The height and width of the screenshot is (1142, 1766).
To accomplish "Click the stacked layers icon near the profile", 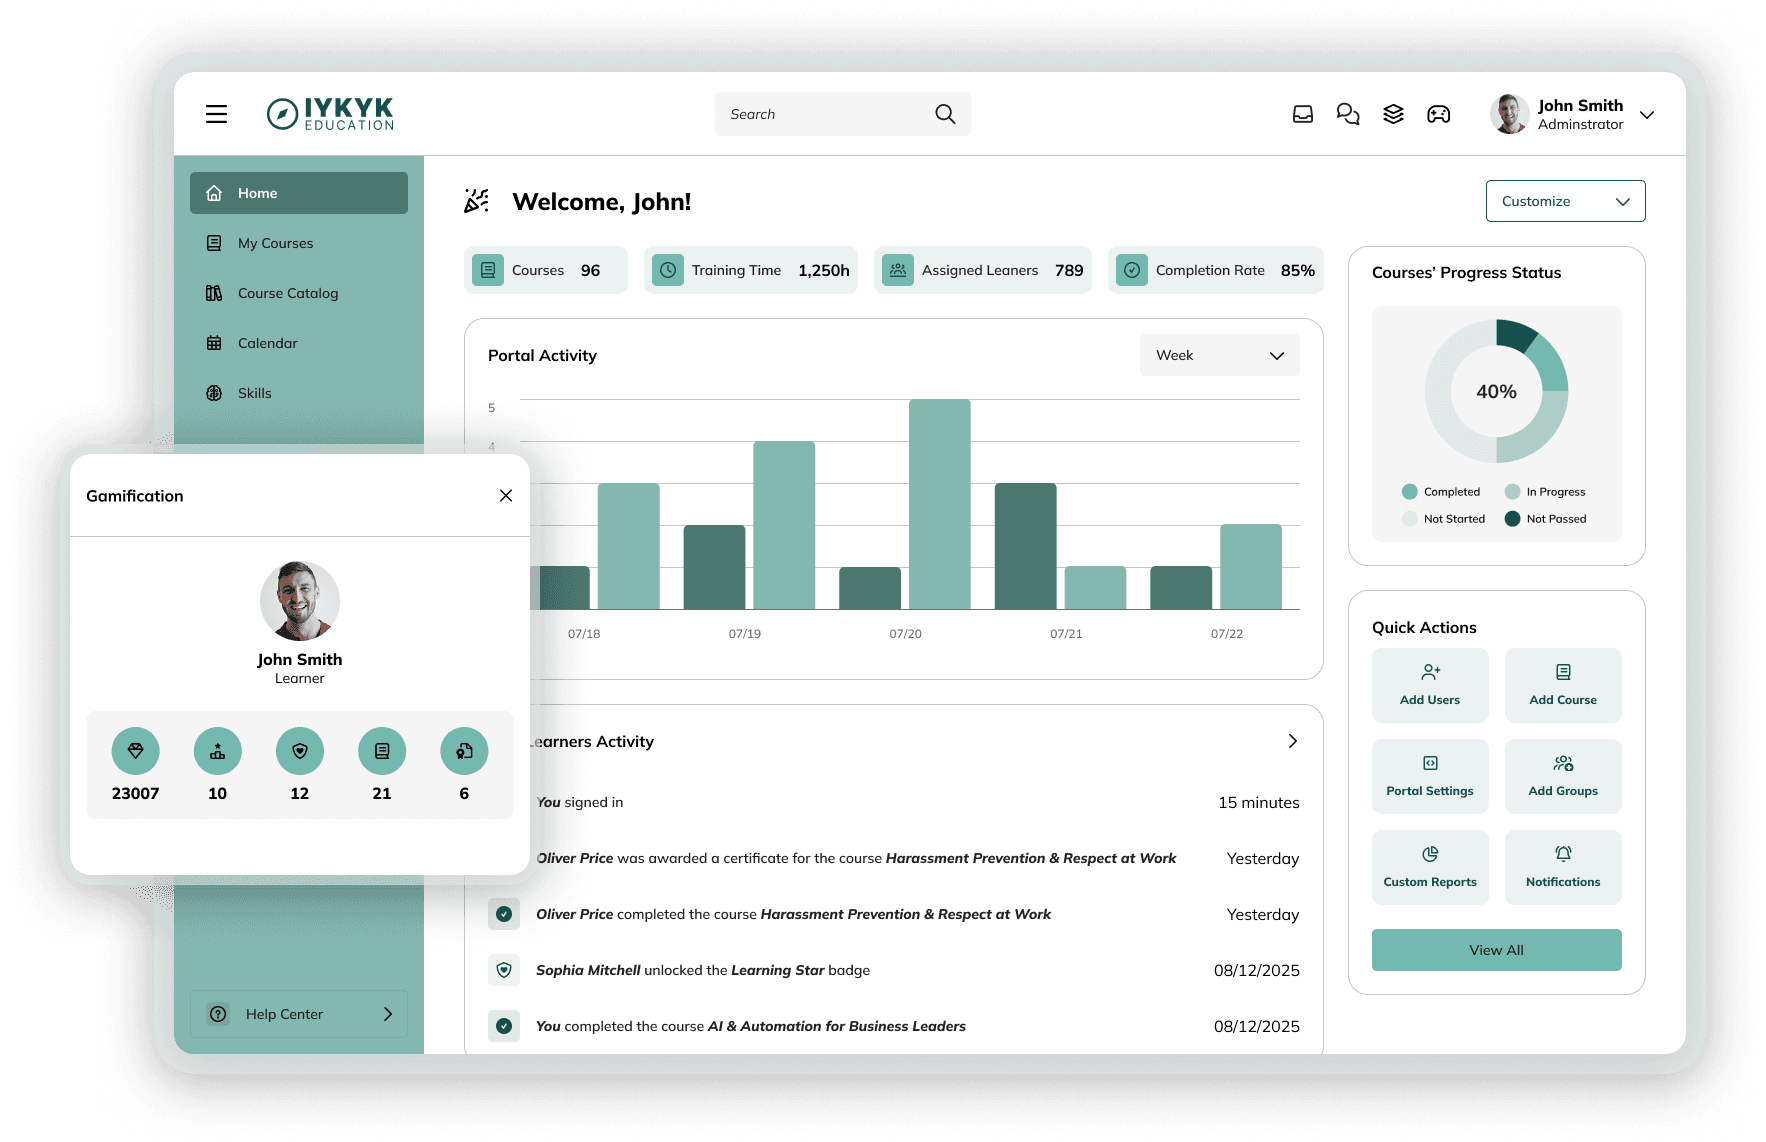I will pyautogui.click(x=1393, y=114).
